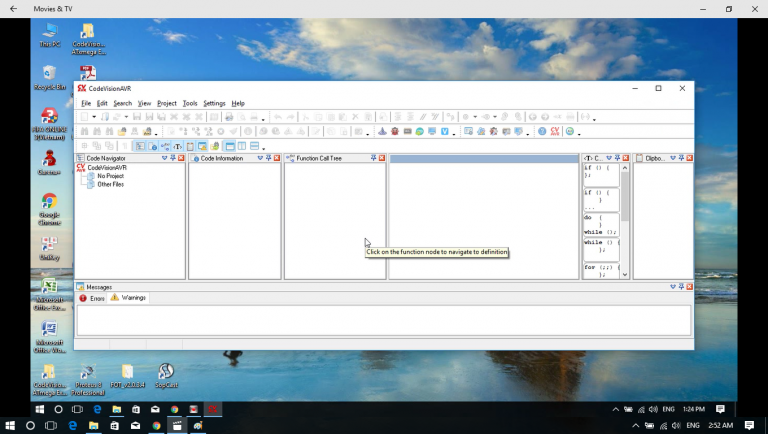
Task: Open the Project menu
Action: 166,103
